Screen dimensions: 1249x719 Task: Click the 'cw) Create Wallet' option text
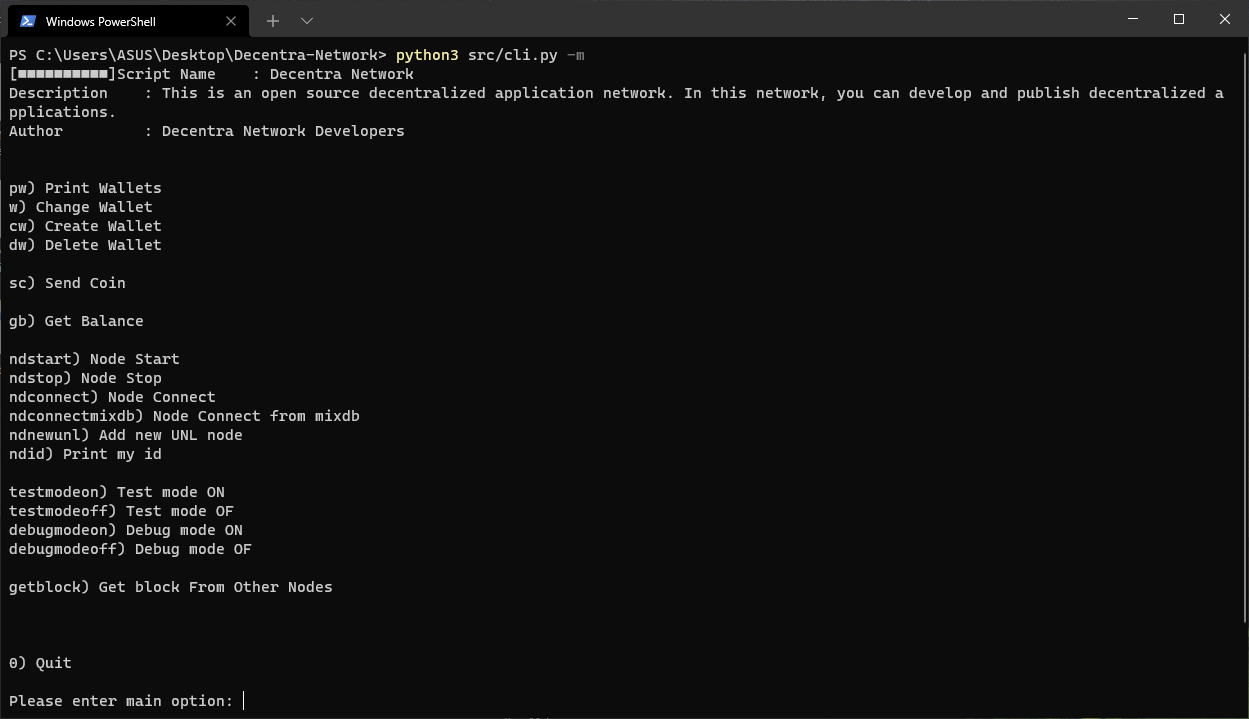85,226
